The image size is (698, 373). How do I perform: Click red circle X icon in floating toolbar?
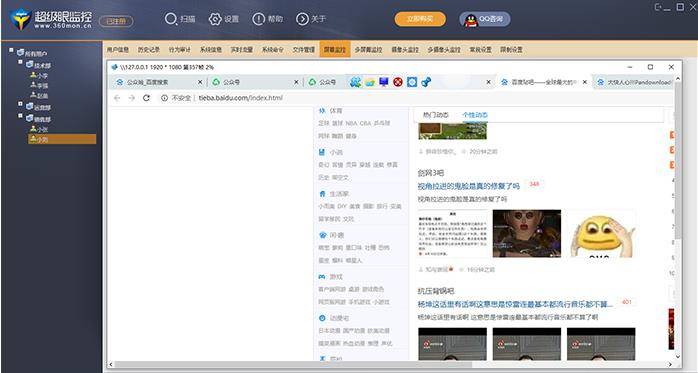398,82
